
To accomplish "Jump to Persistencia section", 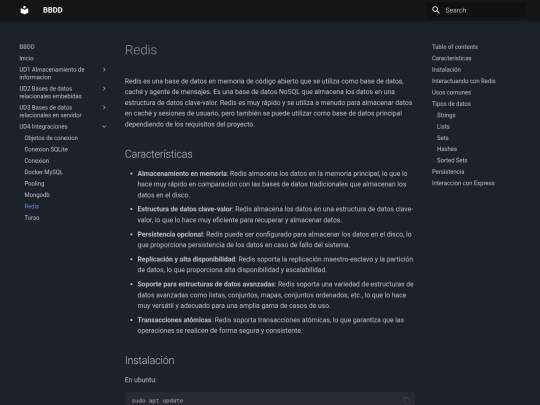I will [x=448, y=172].
